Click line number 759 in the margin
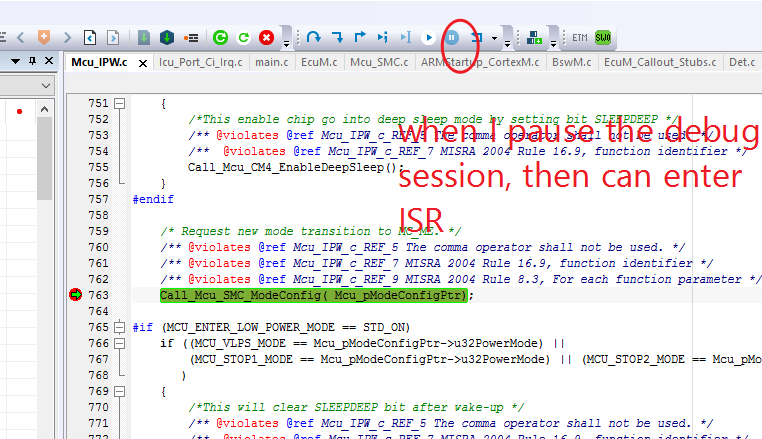 click(99, 231)
